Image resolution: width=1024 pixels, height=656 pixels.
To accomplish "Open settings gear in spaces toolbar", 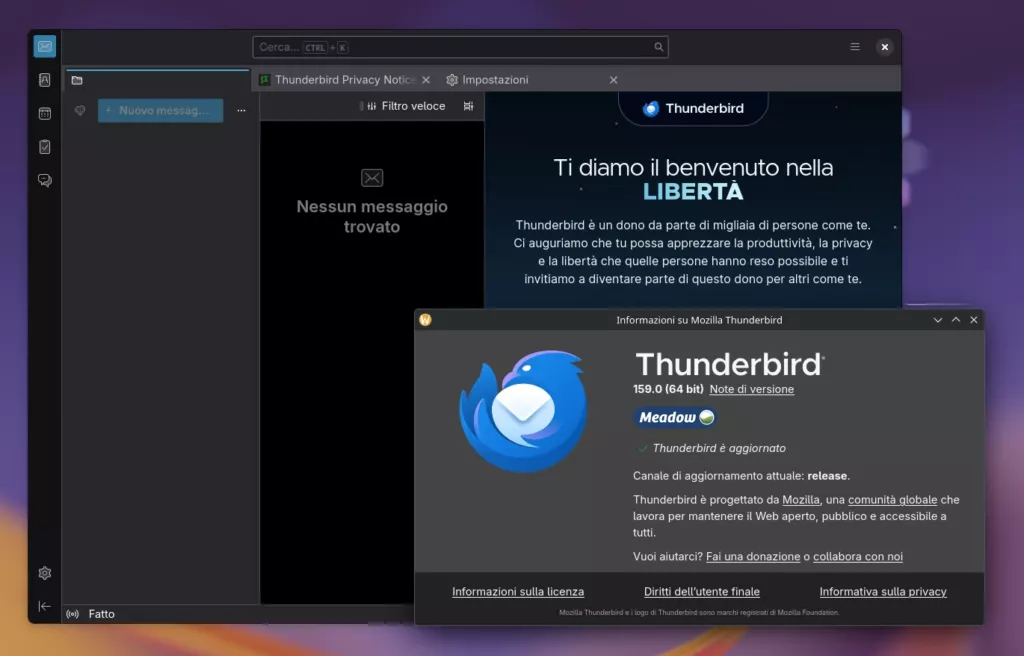I will pyautogui.click(x=44, y=573).
